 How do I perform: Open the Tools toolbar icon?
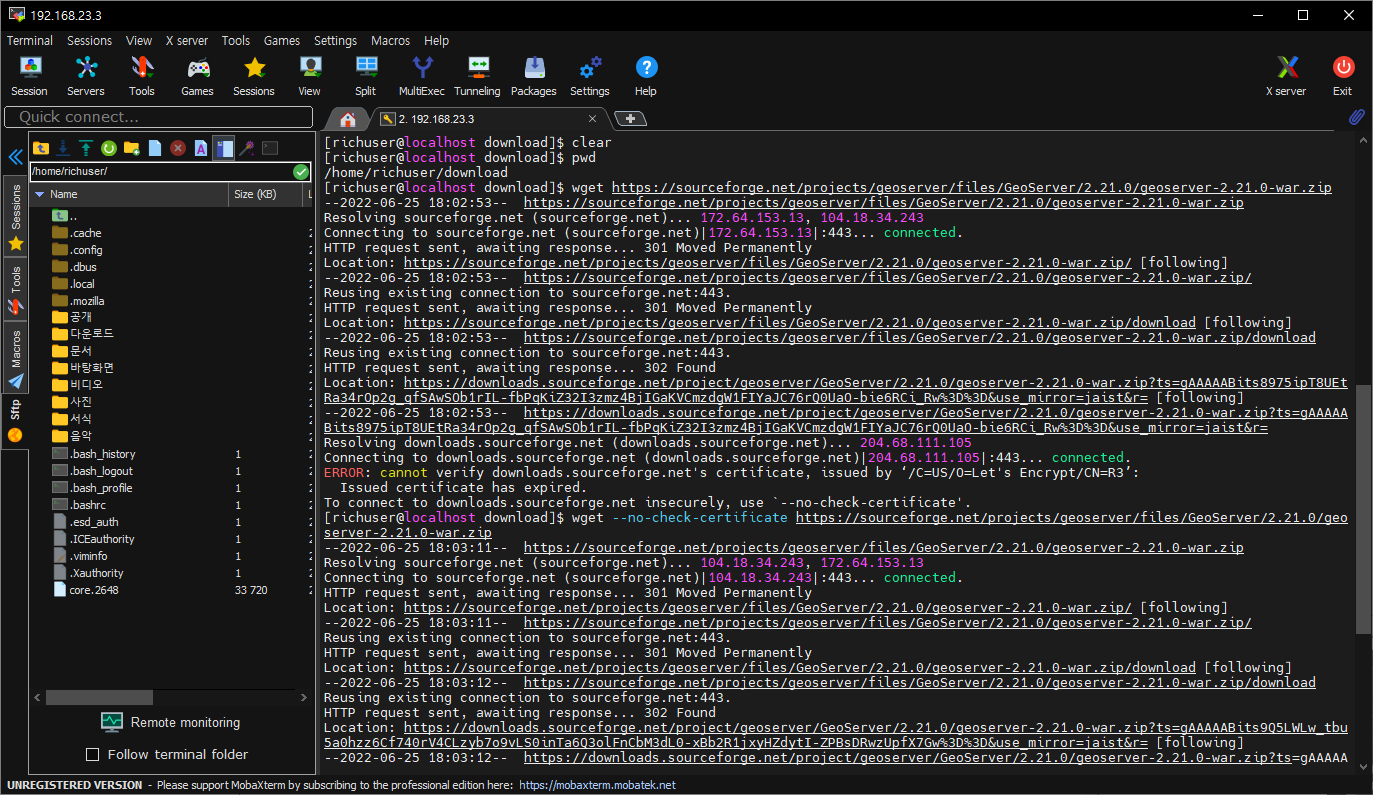pos(142,76)
